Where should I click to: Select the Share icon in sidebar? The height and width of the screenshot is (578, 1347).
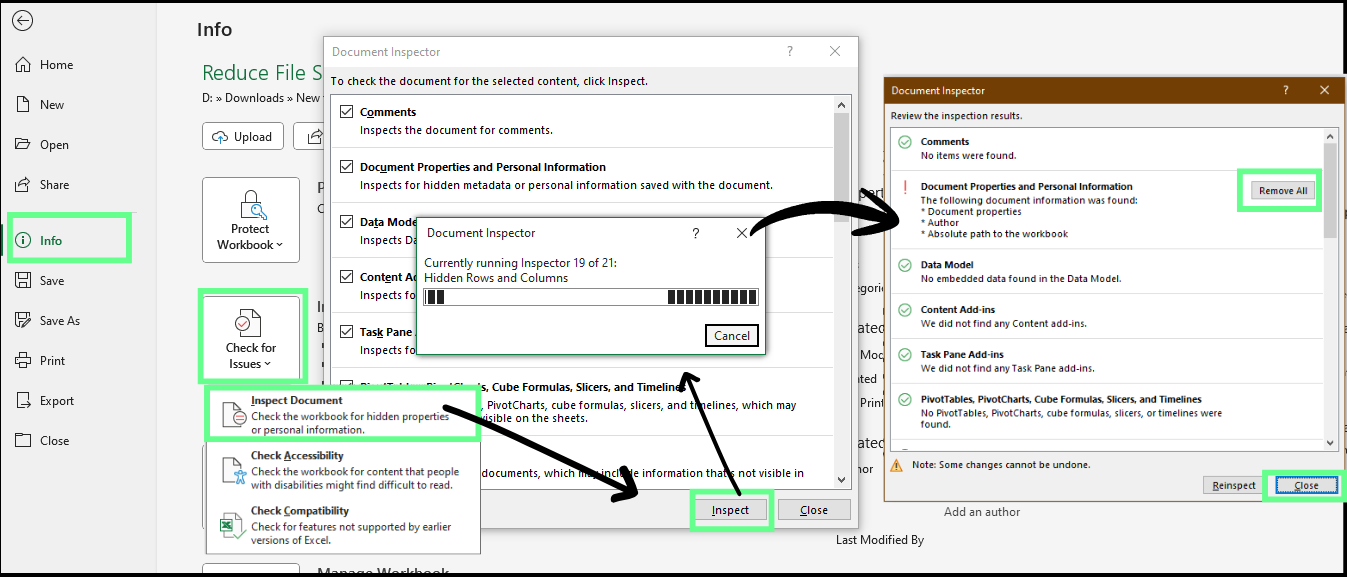point(20,184)
